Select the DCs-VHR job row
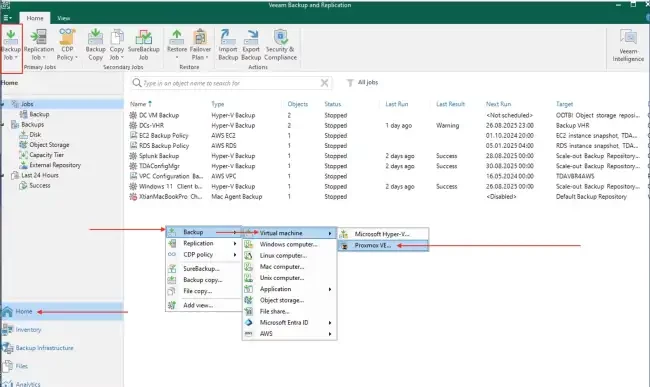Screen dimensions: 650x387 point(386,126)
